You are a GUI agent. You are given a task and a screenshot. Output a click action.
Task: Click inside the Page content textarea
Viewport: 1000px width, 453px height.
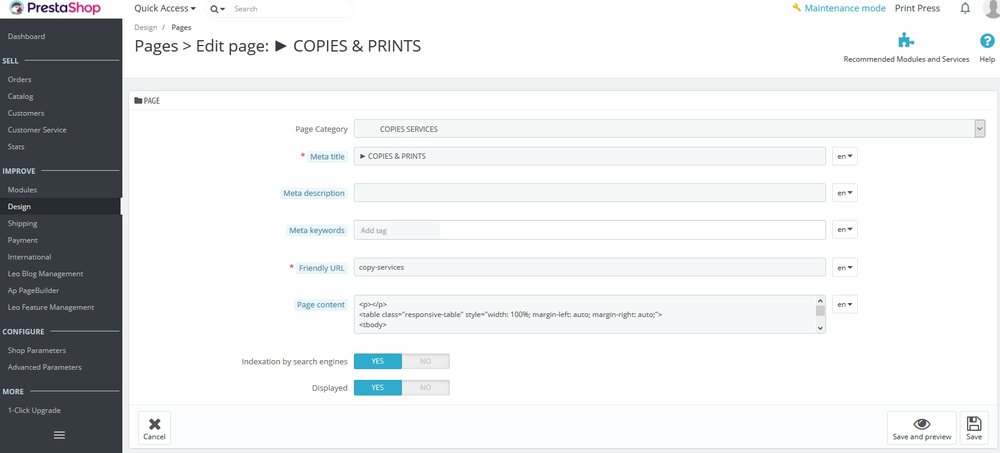coord(585,314)
